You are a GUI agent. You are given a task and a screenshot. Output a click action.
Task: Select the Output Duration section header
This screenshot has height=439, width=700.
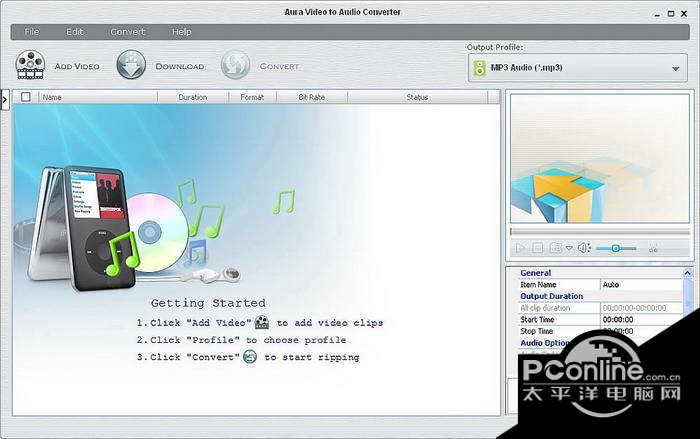[552, 296]
